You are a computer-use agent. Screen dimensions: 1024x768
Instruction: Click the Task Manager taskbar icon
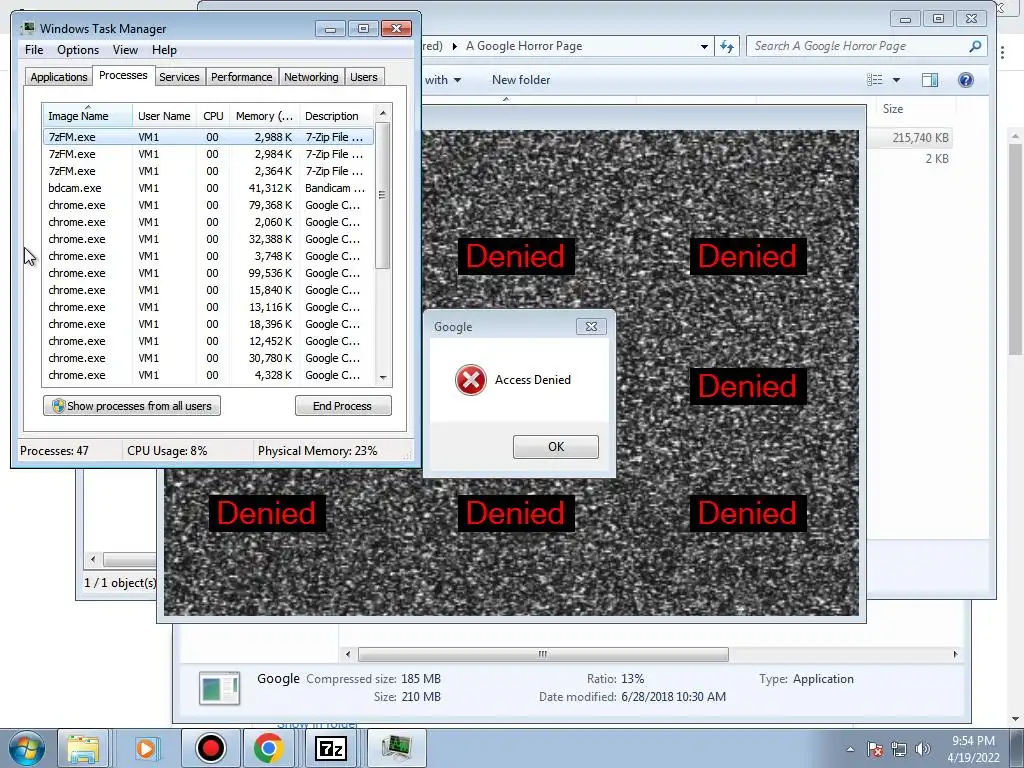(396, 748)
